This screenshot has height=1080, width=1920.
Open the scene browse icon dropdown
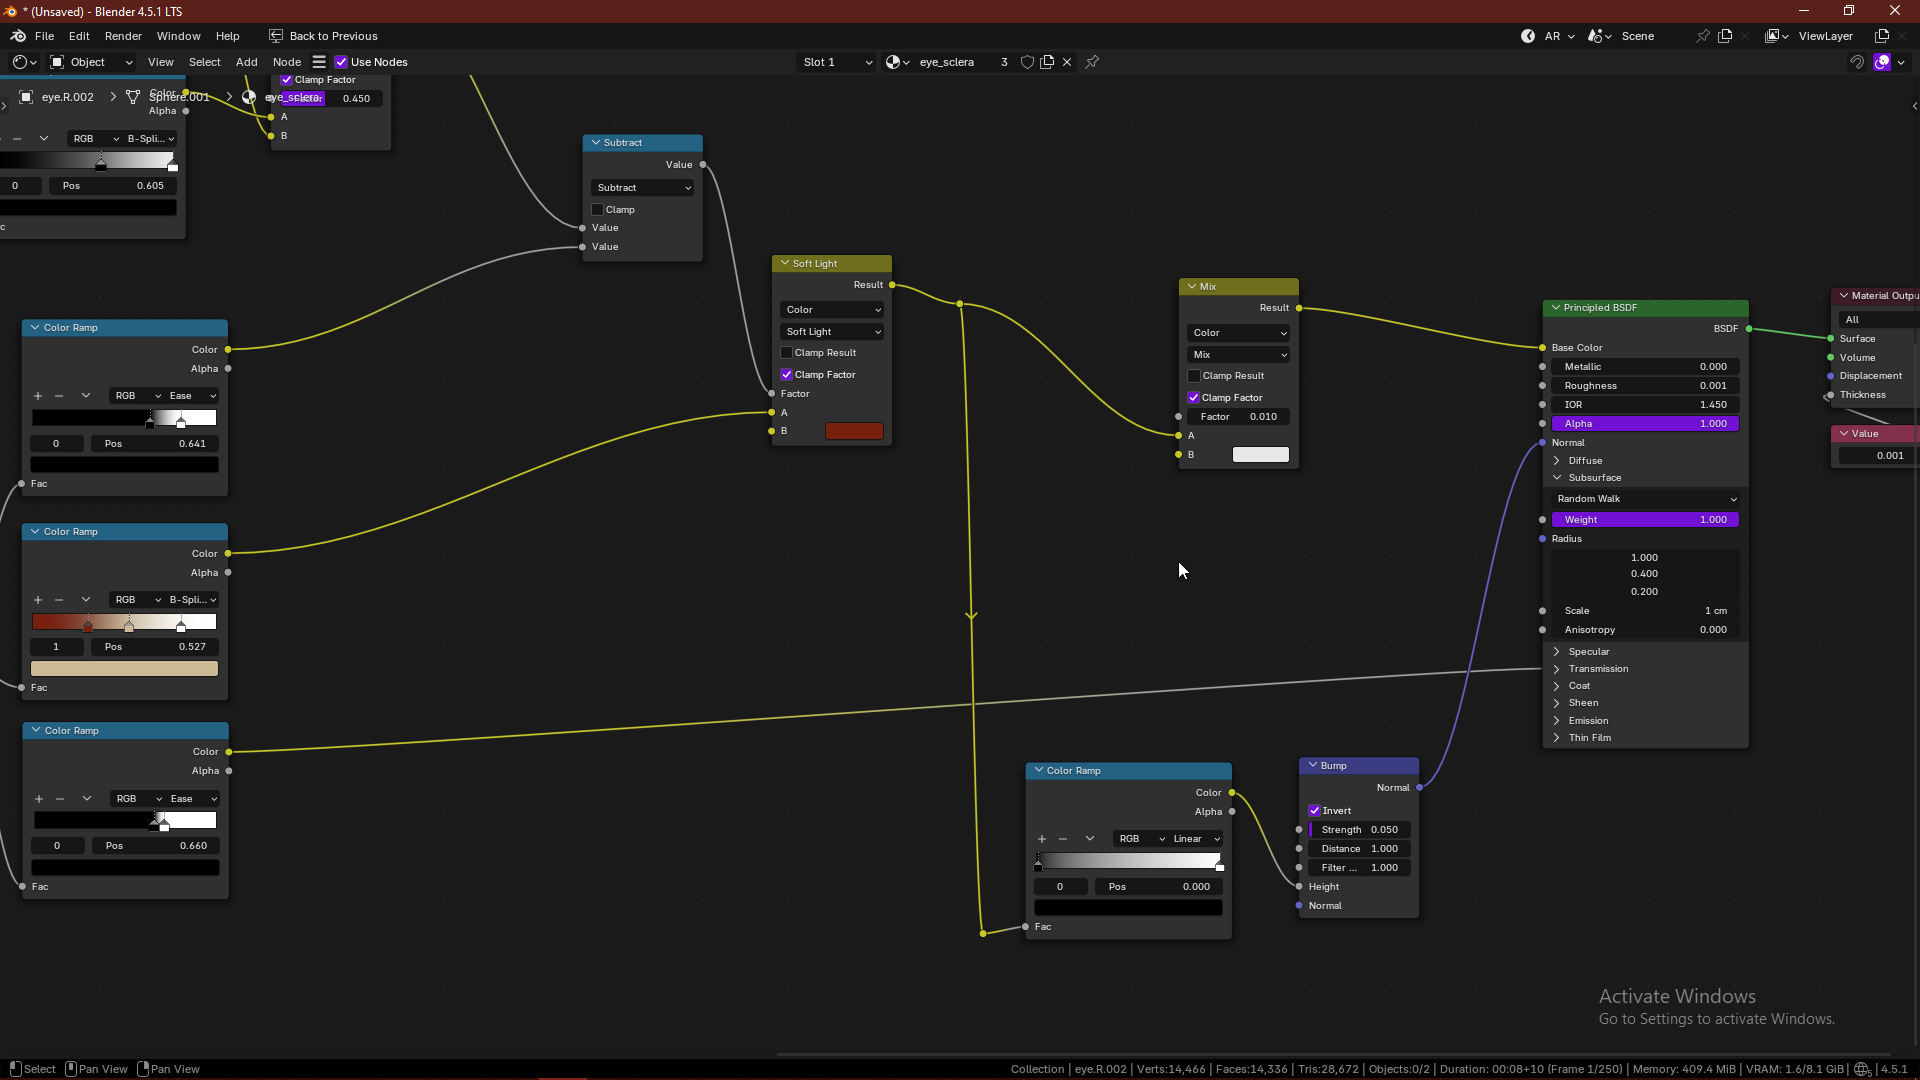[x=1600, y=36]
